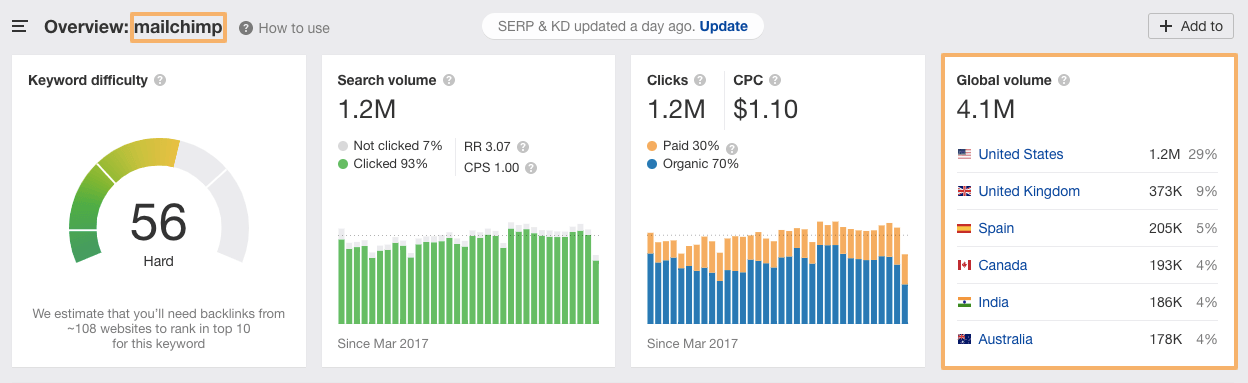This screenshot has width=1248, height=383.
Task: Click the help icon beside Paid 30%
Action: (x=731, y=148)
